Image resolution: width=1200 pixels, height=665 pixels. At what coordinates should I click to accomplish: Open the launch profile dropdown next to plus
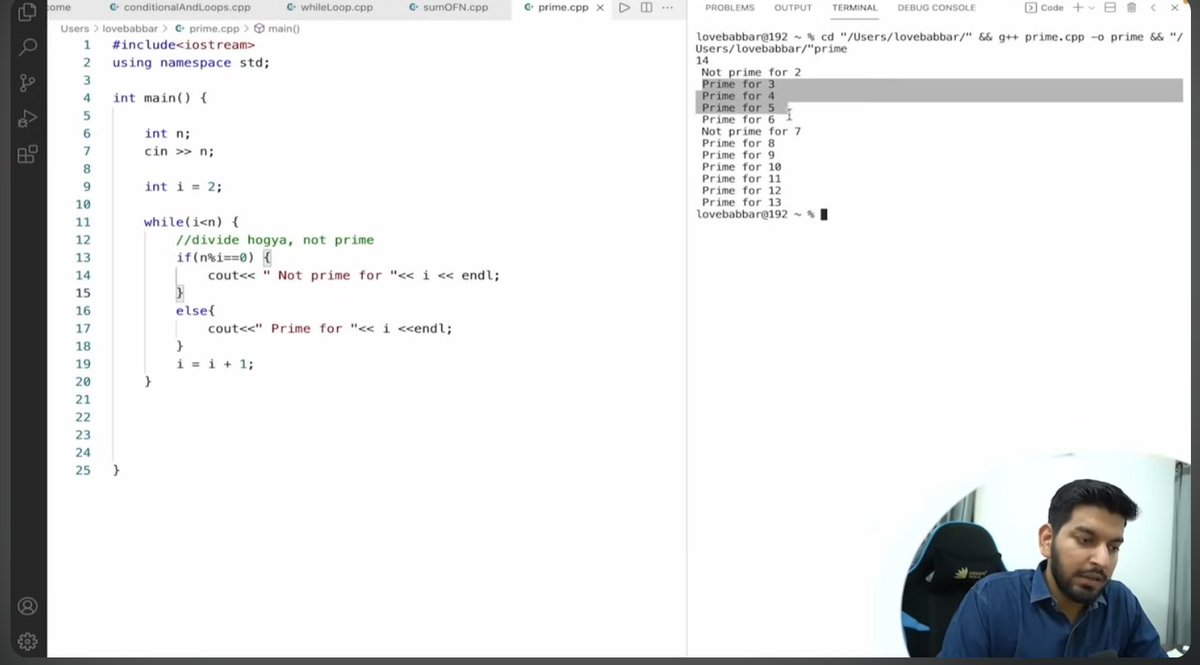click(x=1092, y=8)
